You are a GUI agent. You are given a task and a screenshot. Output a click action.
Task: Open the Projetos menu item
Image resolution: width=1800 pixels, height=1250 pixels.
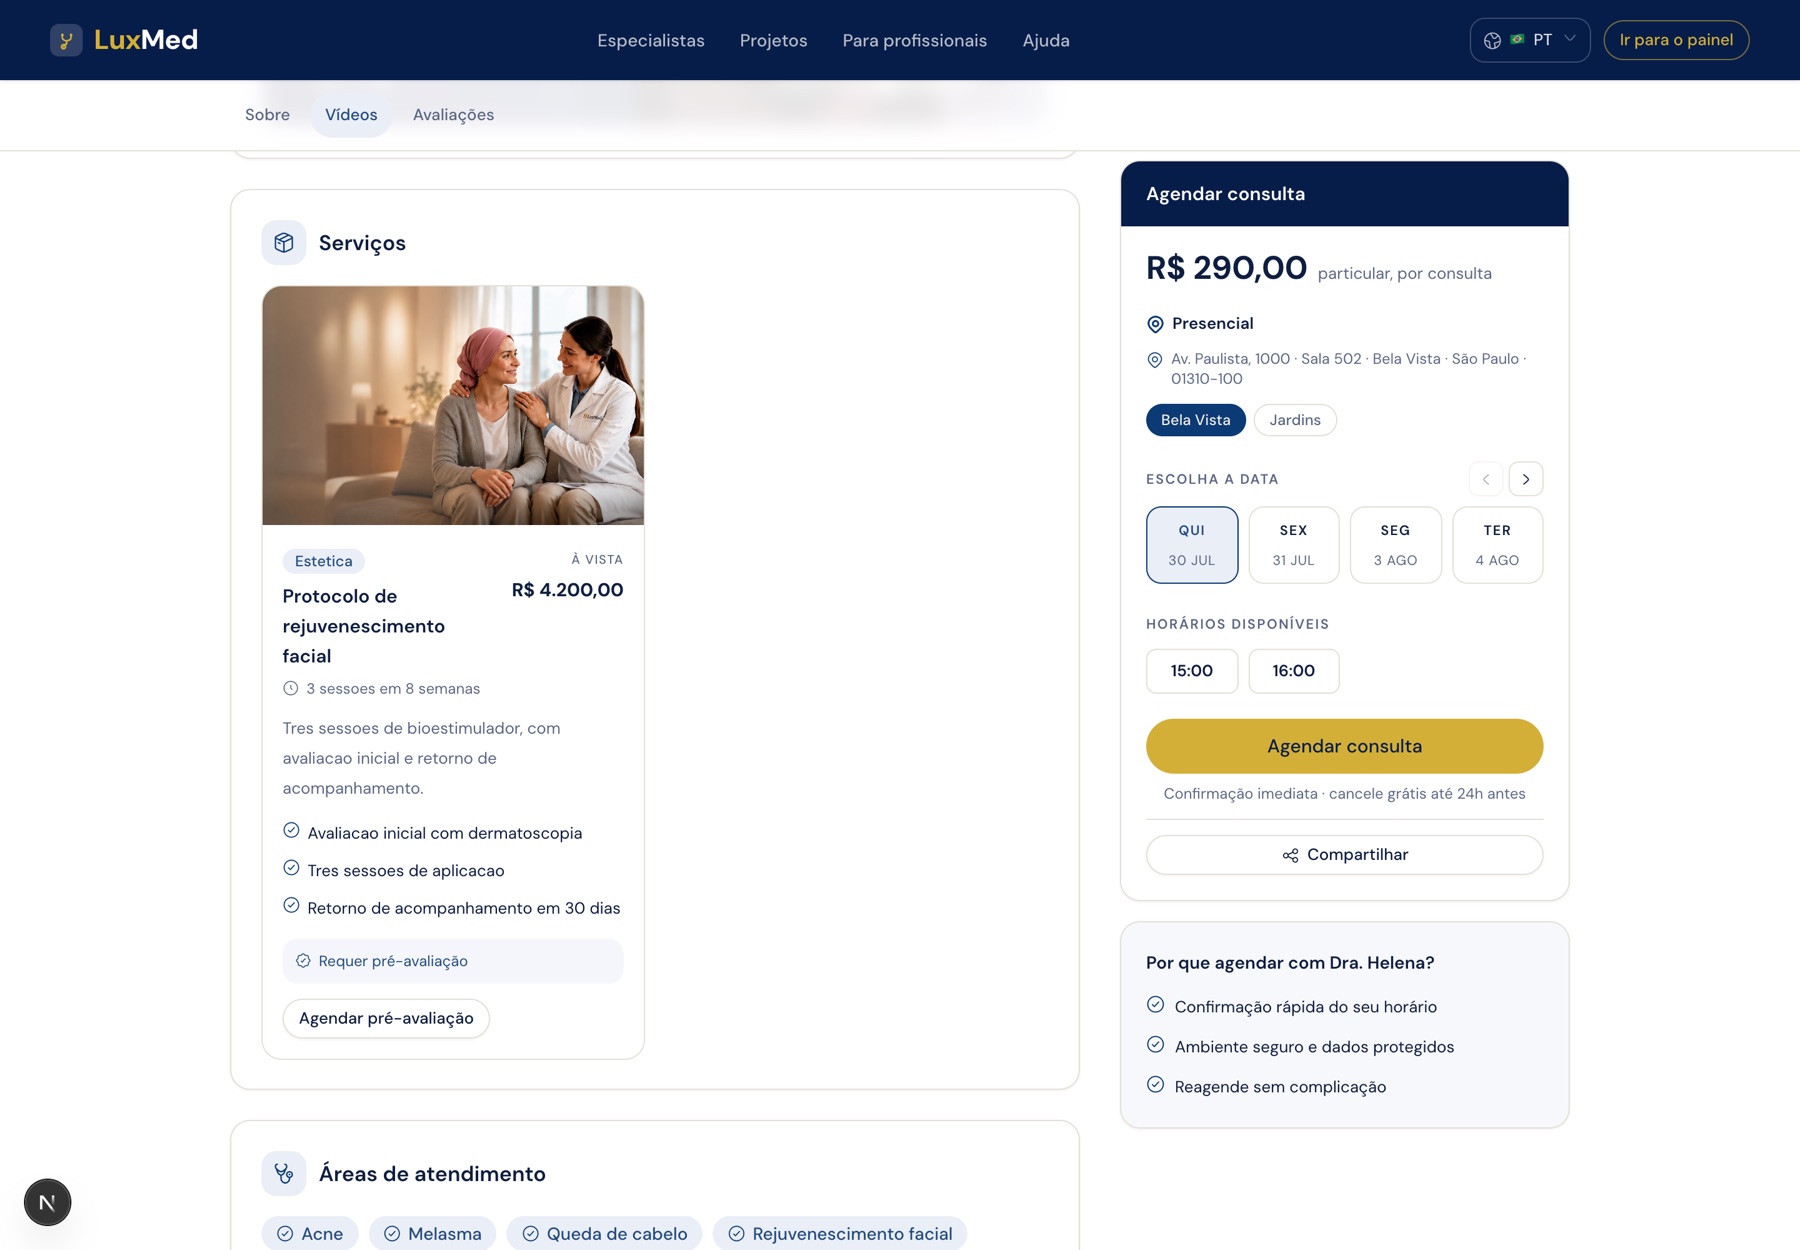pyautogui.click(x=773, y=40)
